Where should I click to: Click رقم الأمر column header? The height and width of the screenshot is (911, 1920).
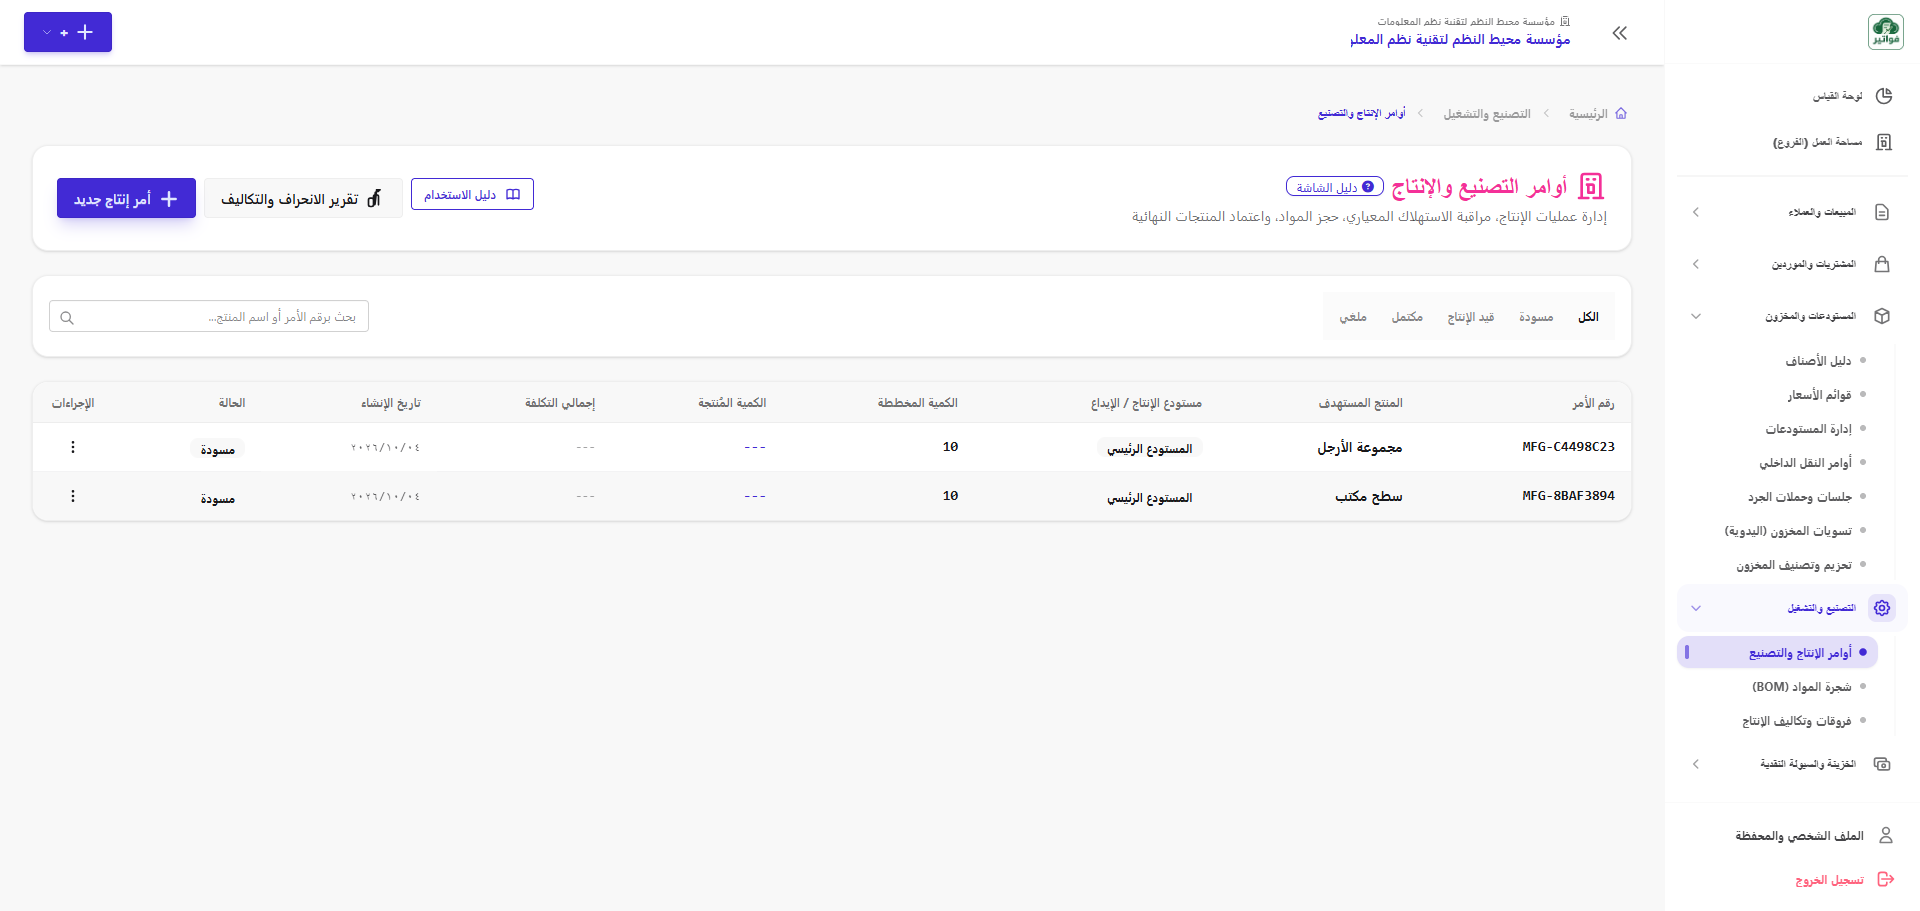tap(1593, 403)
